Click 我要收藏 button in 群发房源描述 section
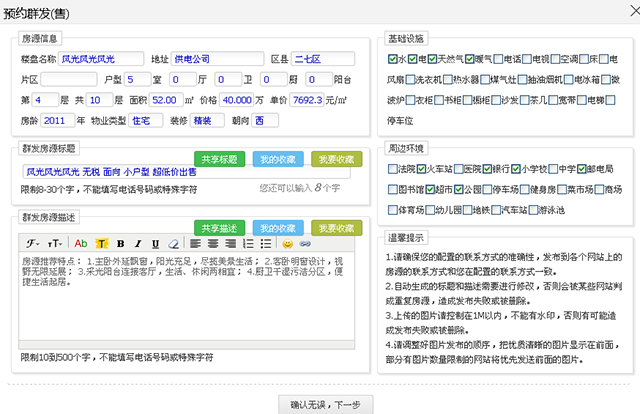 (336, 228)
